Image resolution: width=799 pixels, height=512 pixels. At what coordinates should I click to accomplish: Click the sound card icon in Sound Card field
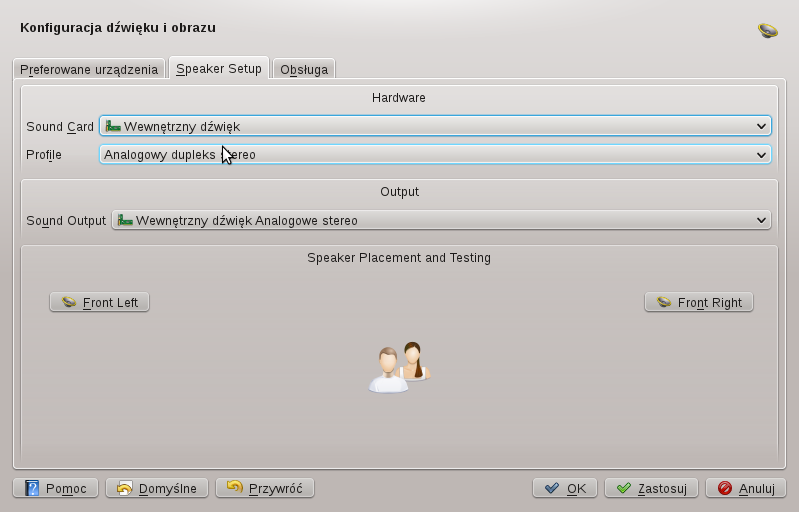pos(113,126)
